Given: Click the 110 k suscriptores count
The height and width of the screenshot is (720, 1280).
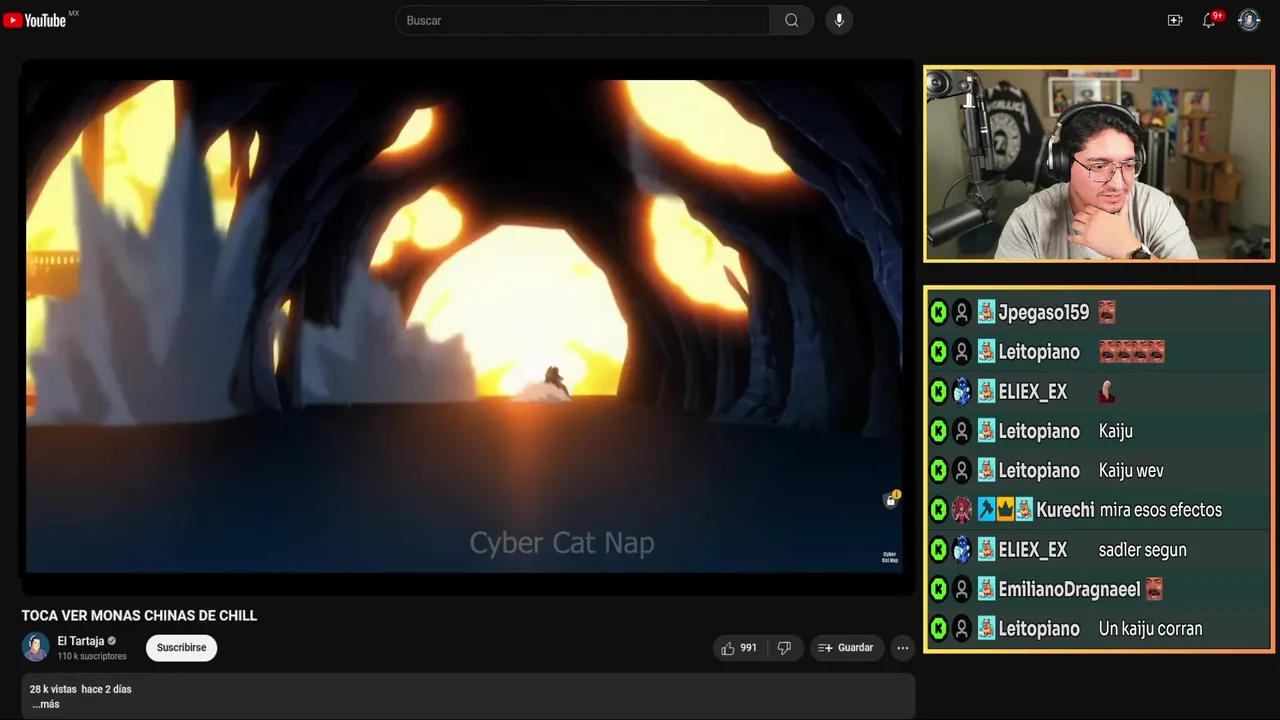Looking at the screenshot, I should coord(92,657).
